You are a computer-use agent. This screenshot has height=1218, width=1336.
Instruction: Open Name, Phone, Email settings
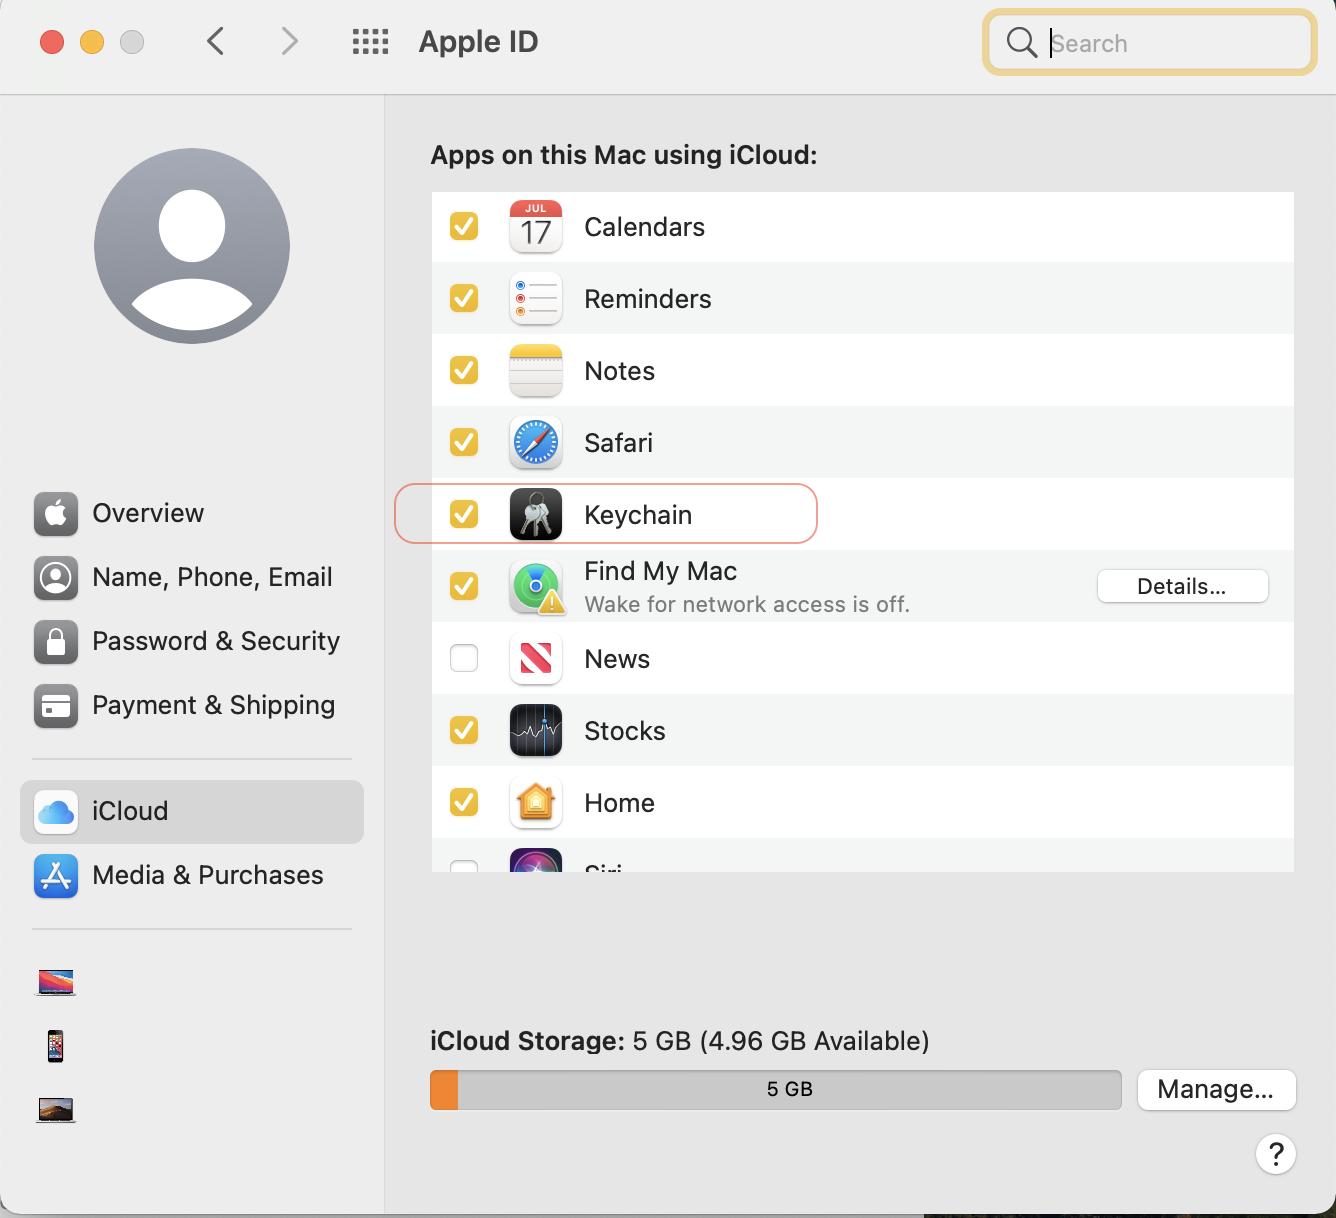coord(192,578)
